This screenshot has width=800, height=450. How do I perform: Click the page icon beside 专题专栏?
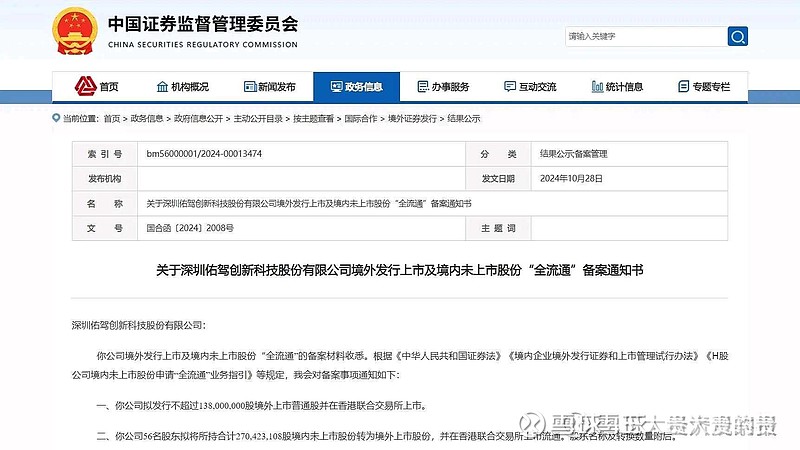click(x=684, y=87)
